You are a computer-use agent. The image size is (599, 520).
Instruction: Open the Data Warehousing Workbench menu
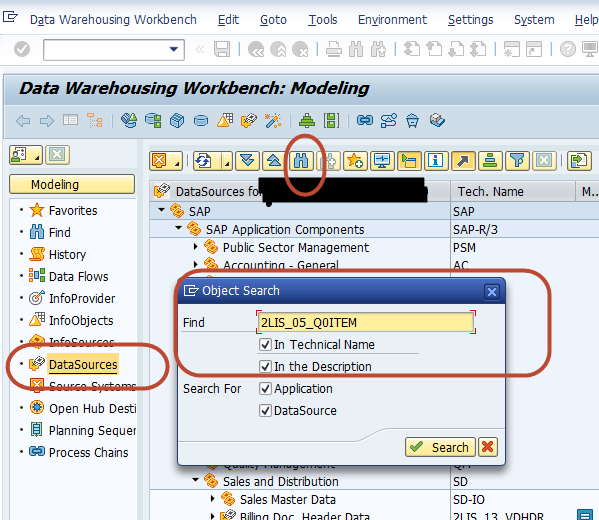click(x=113, y=20)
